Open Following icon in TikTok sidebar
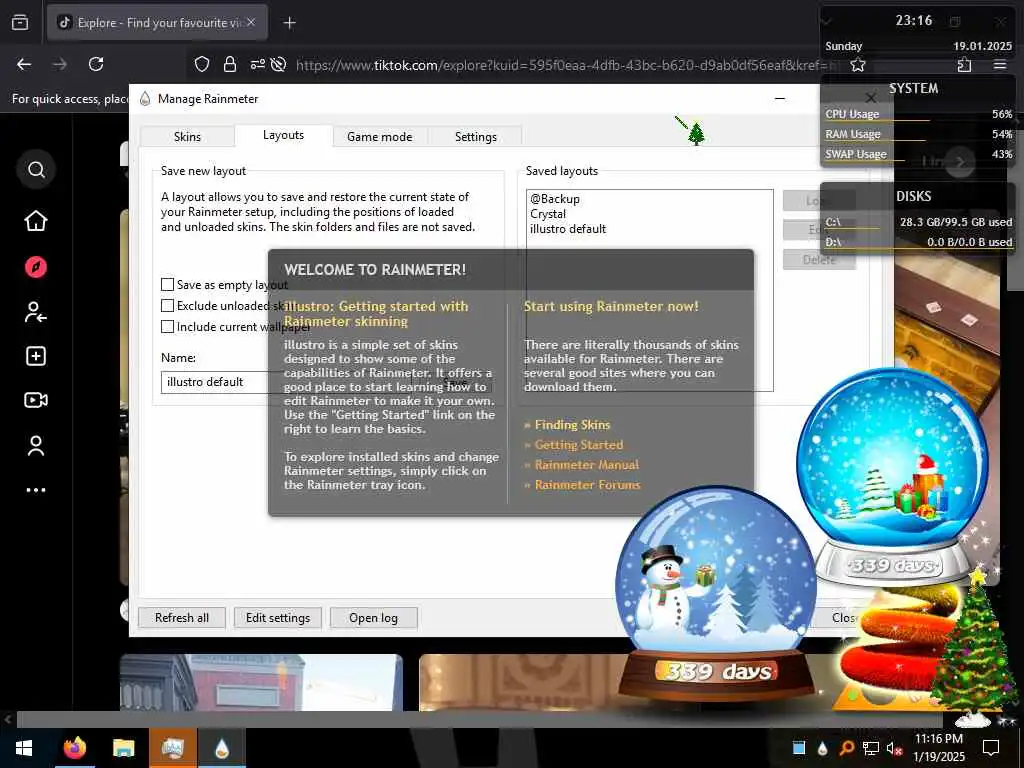1024x768 pixels. [36, 312]
